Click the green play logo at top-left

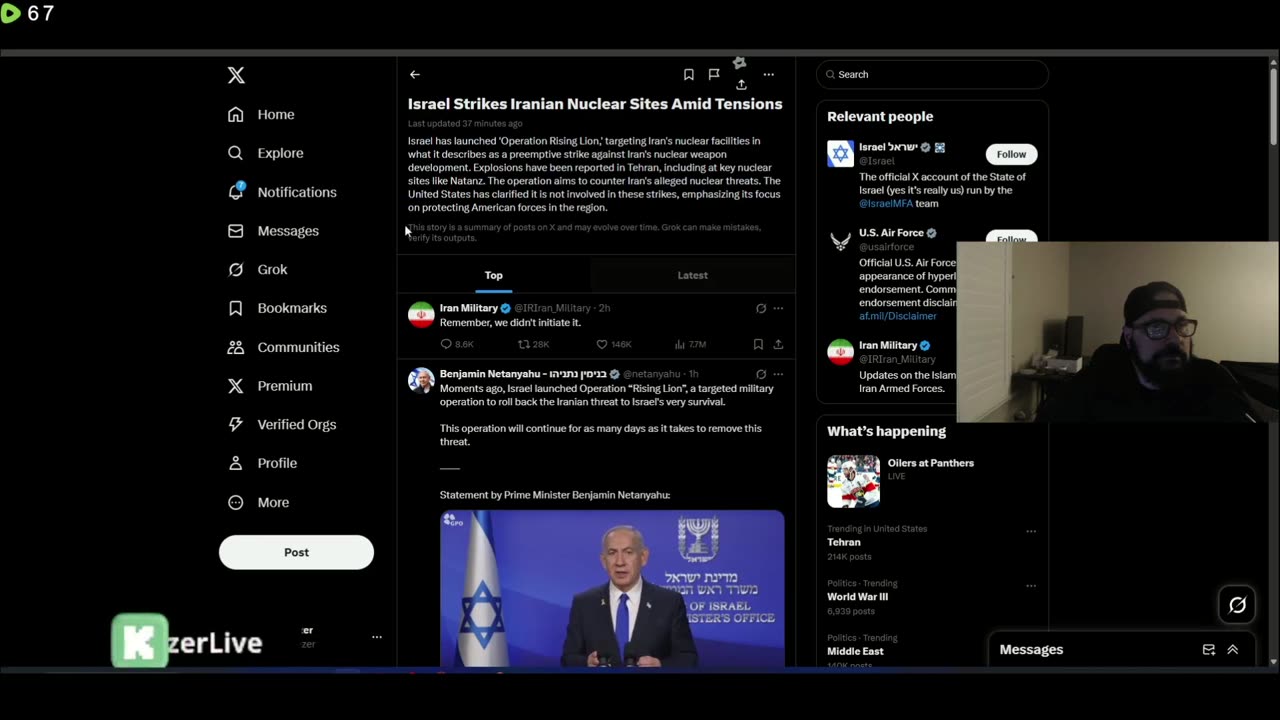[10, 13]
